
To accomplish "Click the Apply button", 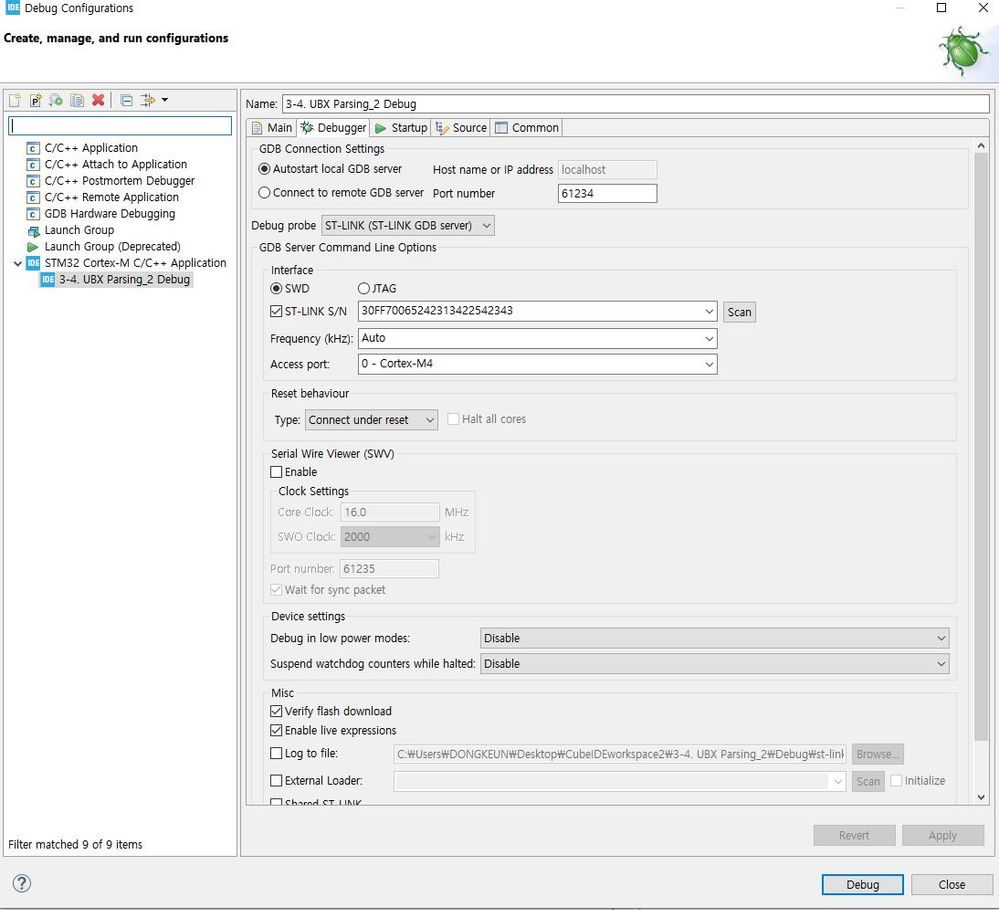I will click(942, 835).
